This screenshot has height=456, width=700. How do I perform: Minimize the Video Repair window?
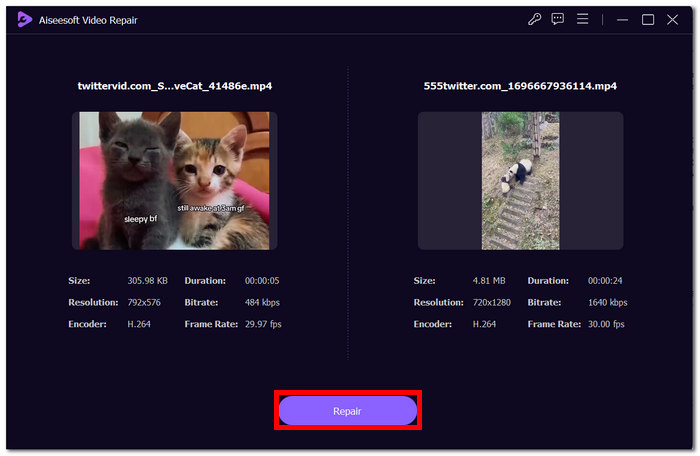[622, 20]
